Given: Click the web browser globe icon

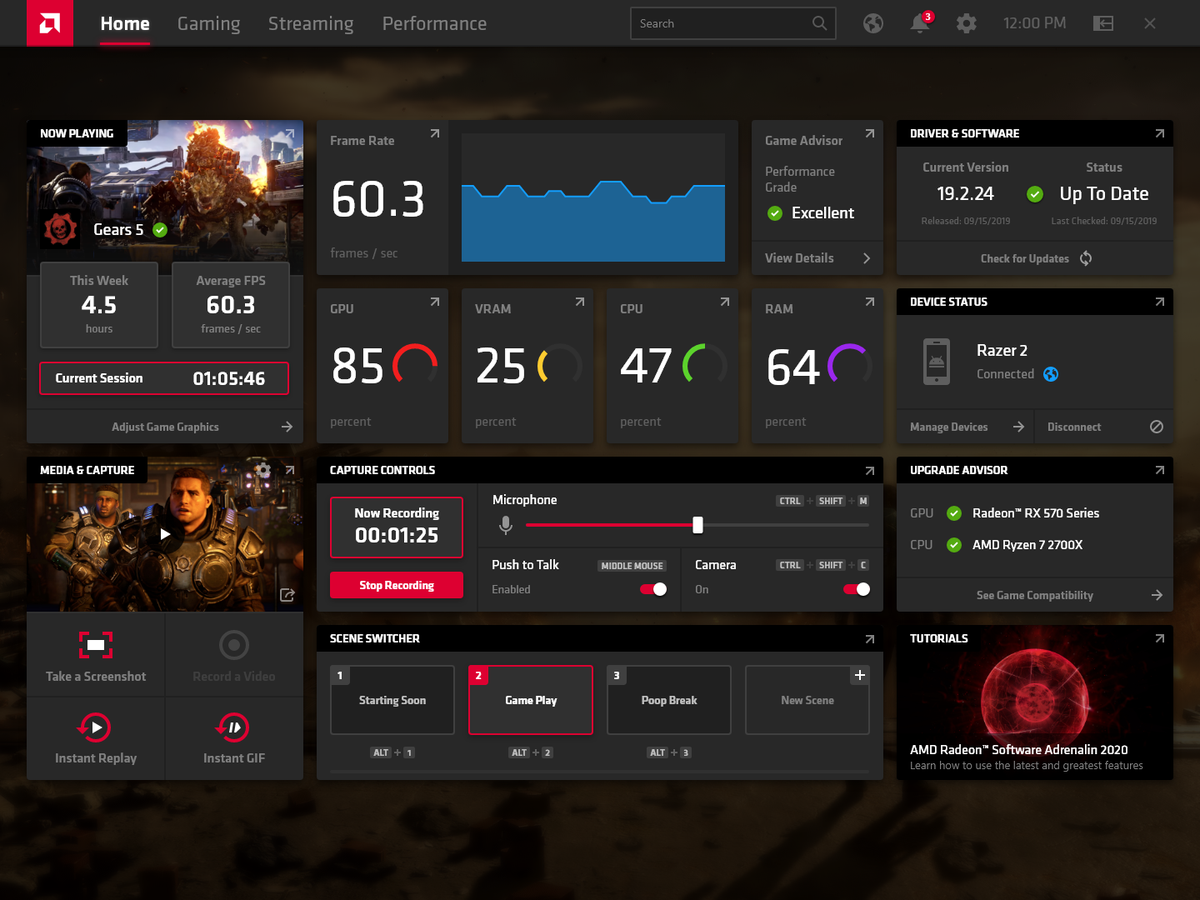Looking at the screenshot, I should pos(873,24).
